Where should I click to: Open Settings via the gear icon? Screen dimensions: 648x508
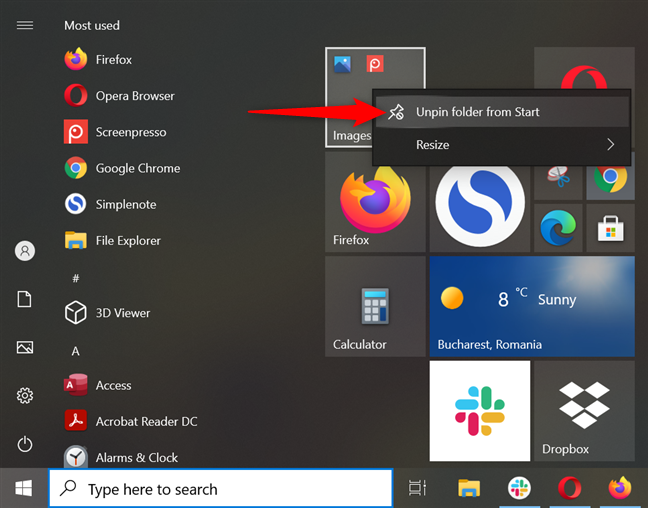25,396
